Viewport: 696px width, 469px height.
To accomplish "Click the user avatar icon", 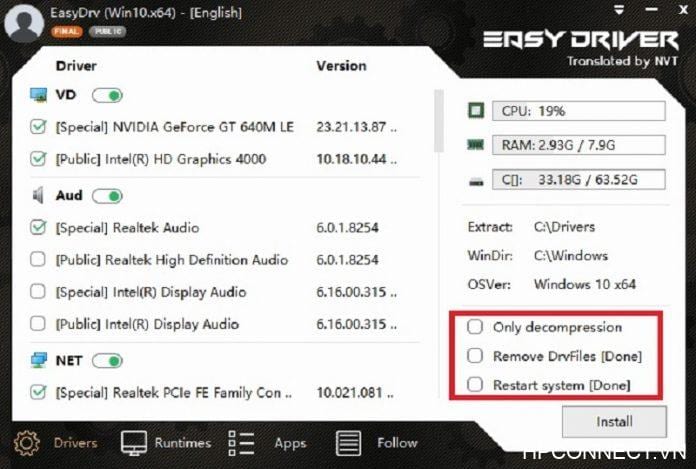I will 24,22.
